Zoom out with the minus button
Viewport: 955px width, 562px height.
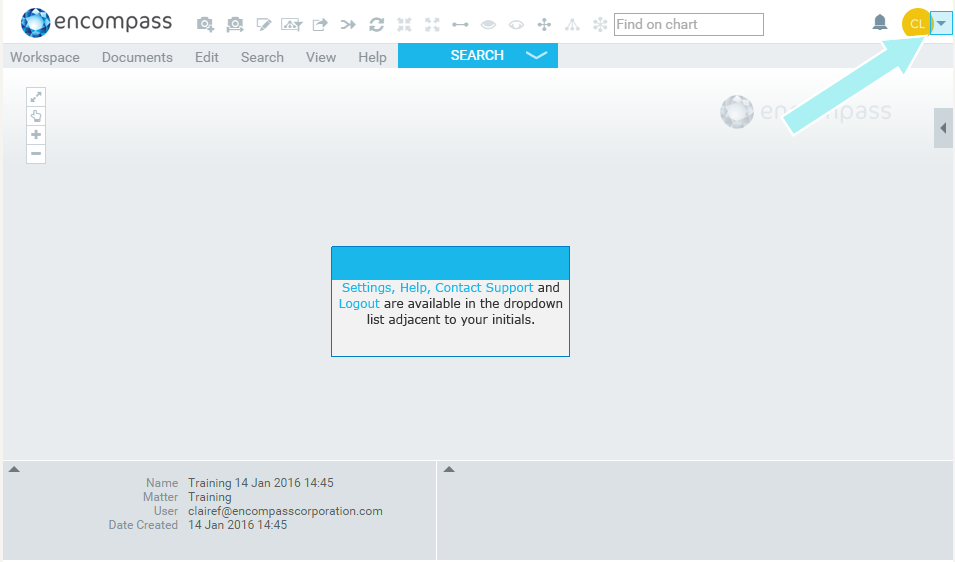click(36, 153)
